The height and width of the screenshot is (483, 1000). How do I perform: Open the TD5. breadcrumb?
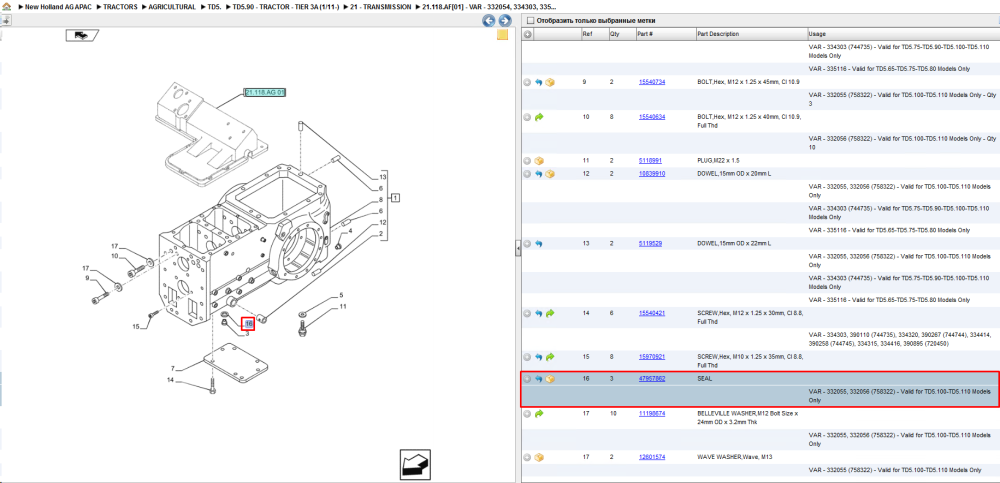(214, 6)
